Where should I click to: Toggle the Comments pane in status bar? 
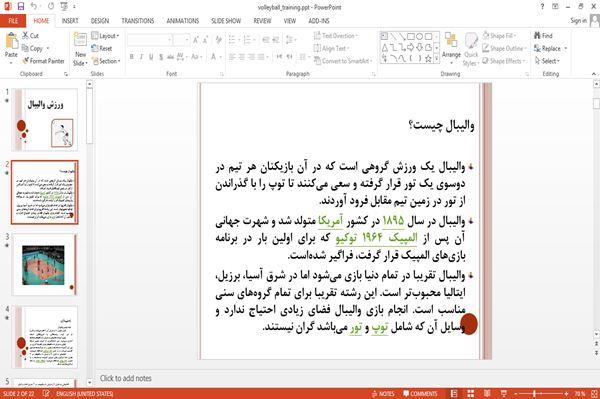click(420, 394)
